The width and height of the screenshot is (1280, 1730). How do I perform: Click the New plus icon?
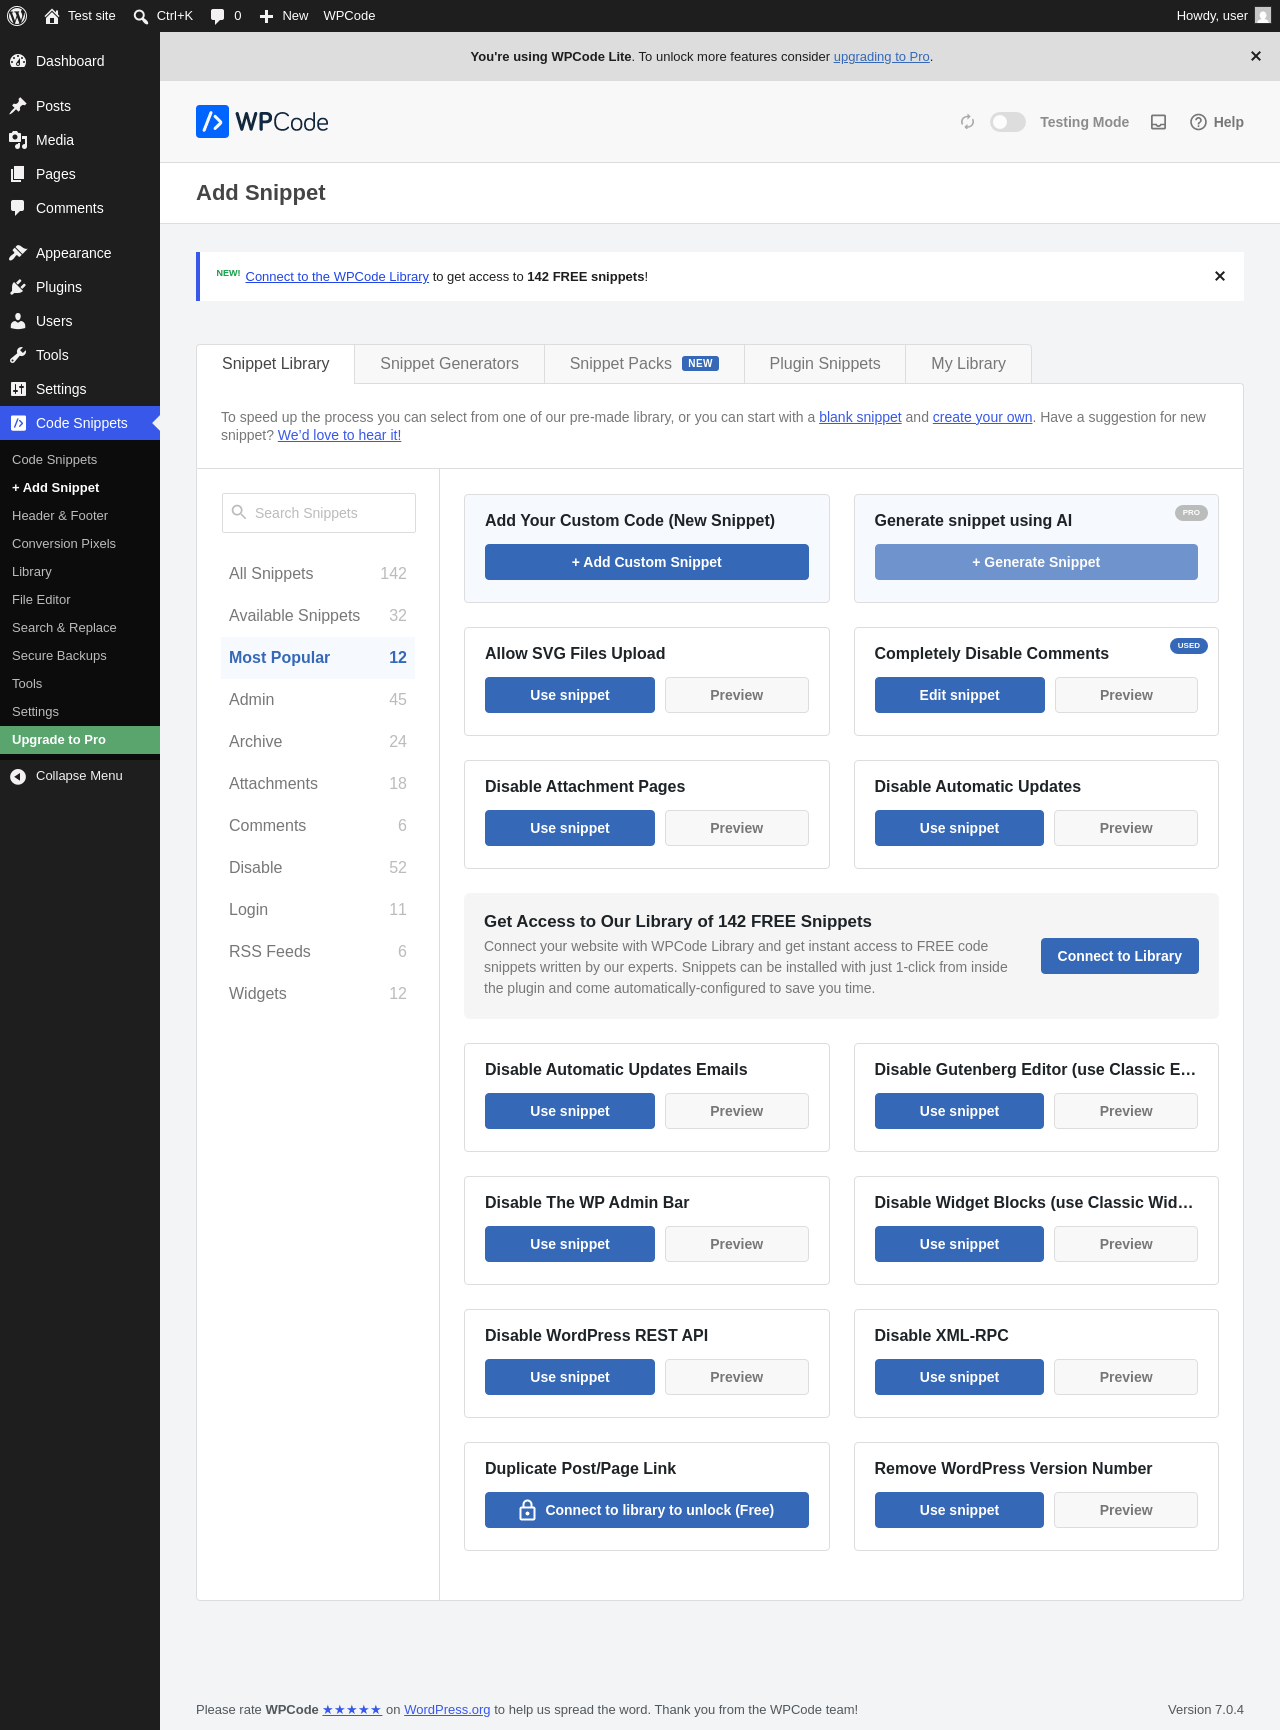[x=266, y=16]
